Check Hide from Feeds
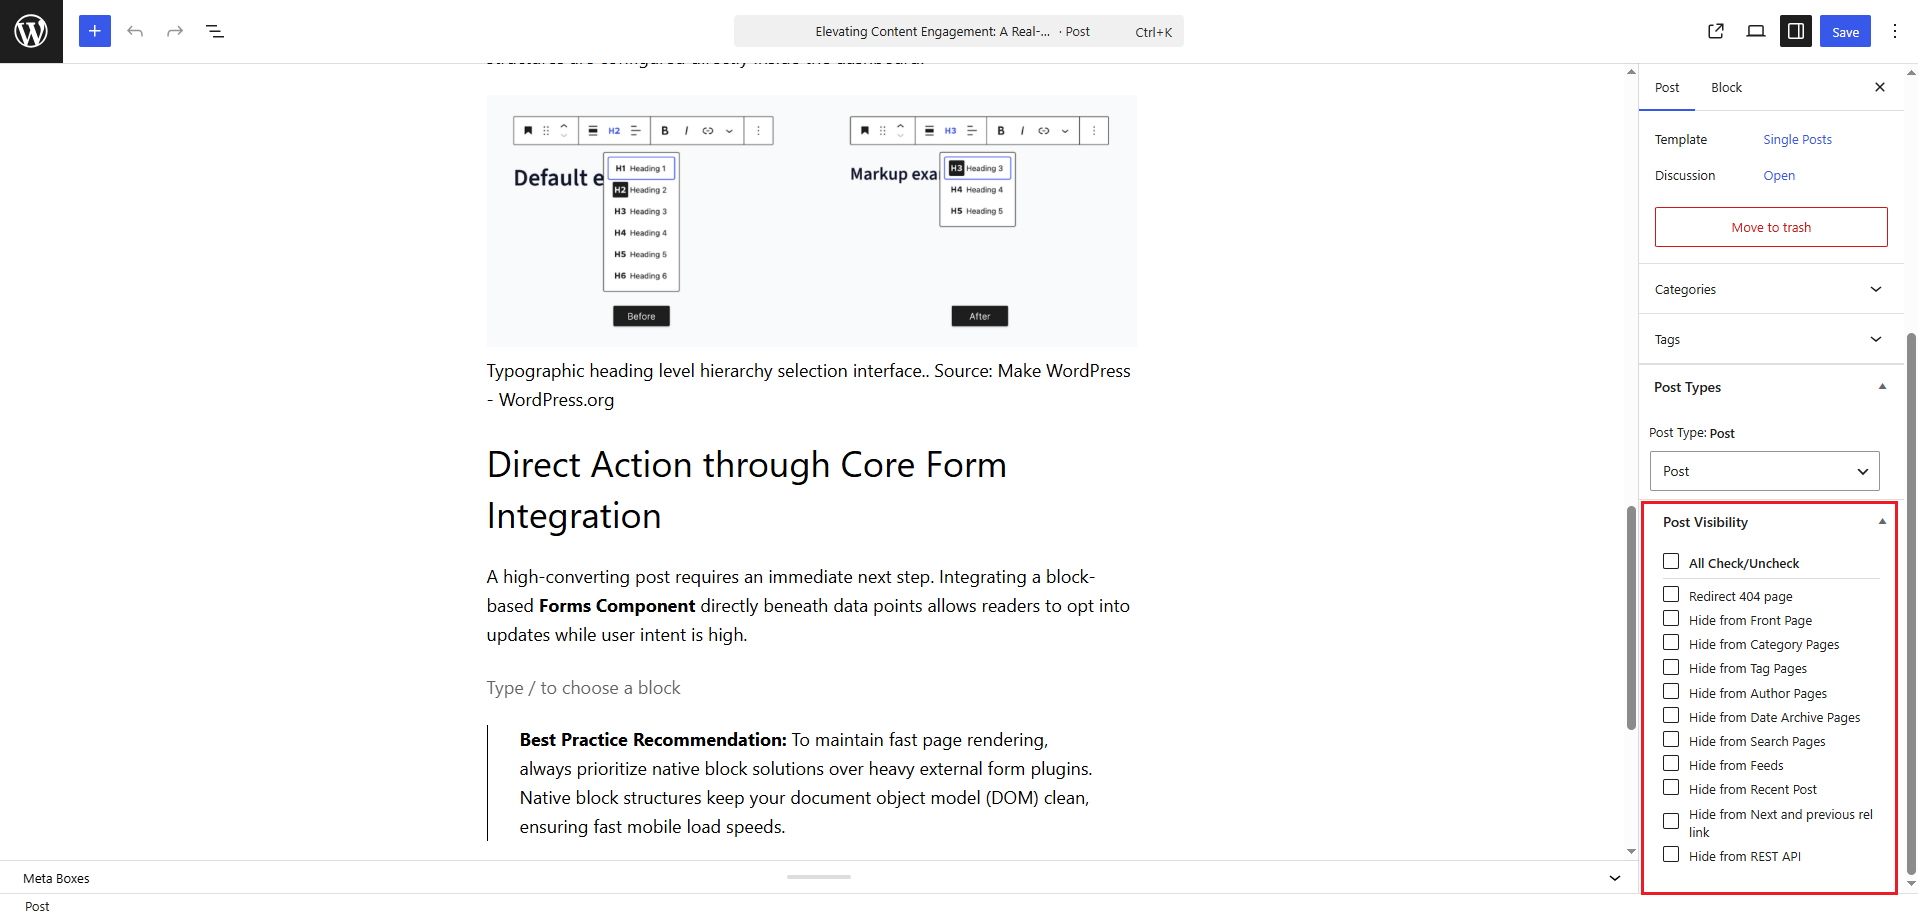 (1671, 764)
